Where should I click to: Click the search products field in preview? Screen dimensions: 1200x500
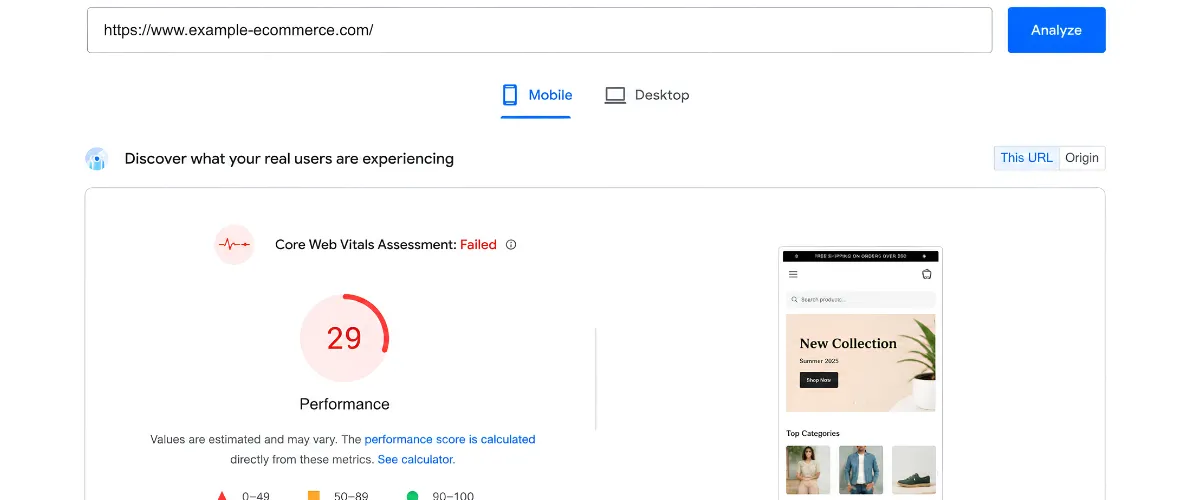pyautogui.click(x=860, y=299)
